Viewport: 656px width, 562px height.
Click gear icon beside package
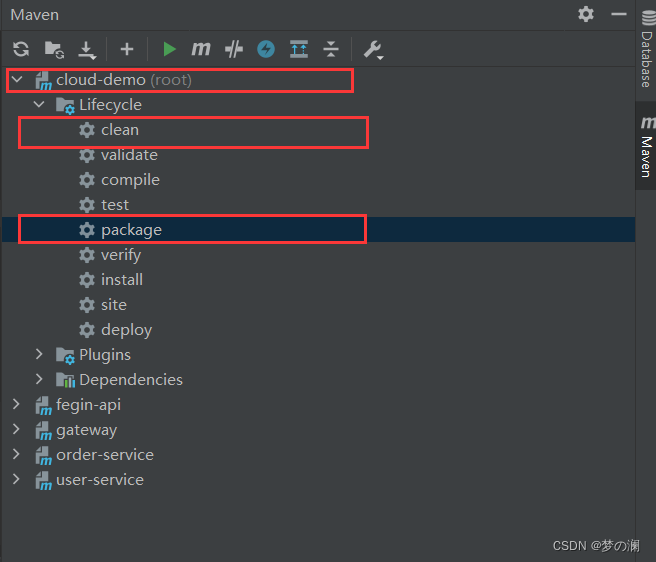pyautogui.click(x=87, y=230)
